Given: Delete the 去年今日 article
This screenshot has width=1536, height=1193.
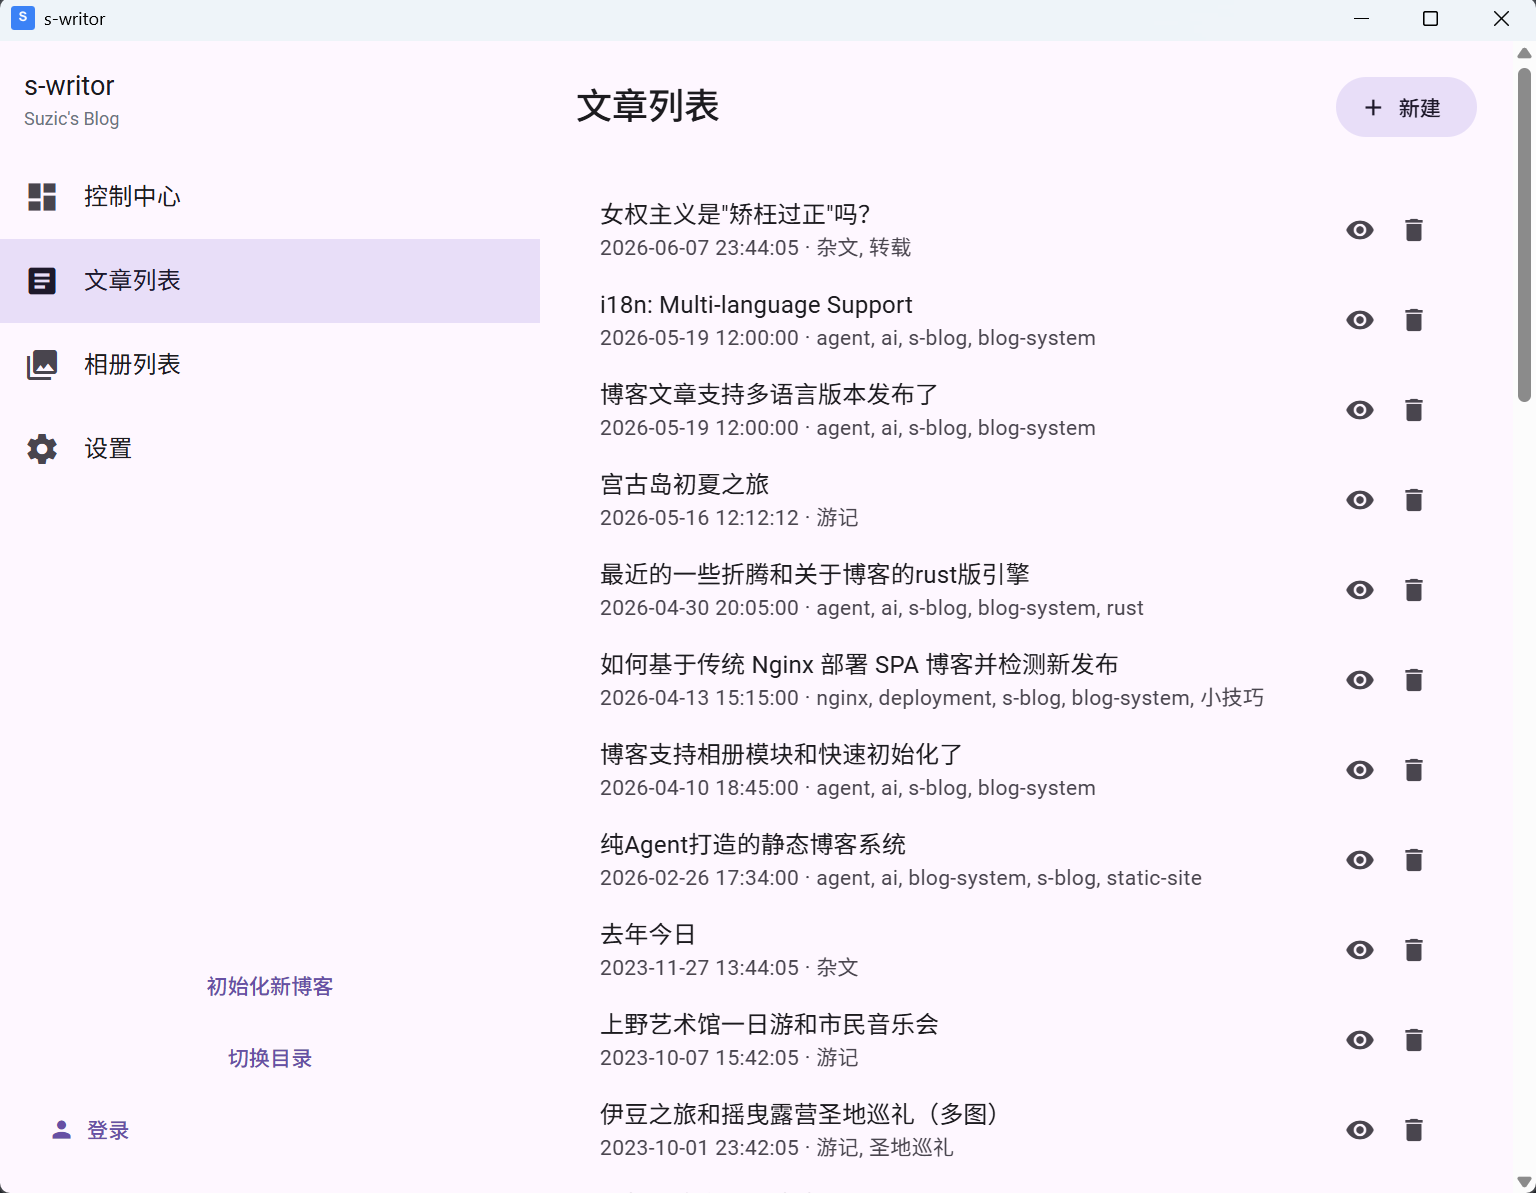Looking at the screenshot, I should point(1413,950).
